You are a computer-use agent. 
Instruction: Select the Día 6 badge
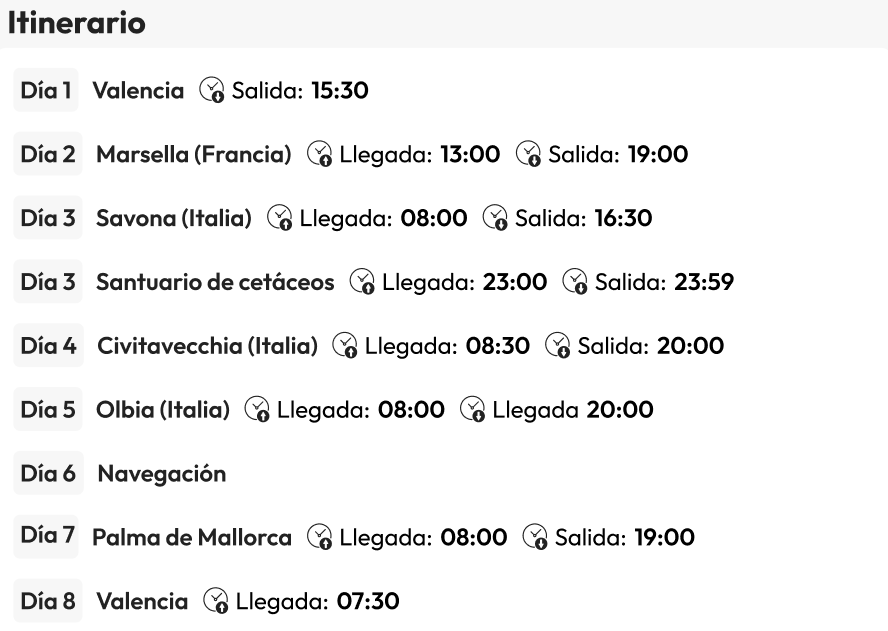coord(48,474)
